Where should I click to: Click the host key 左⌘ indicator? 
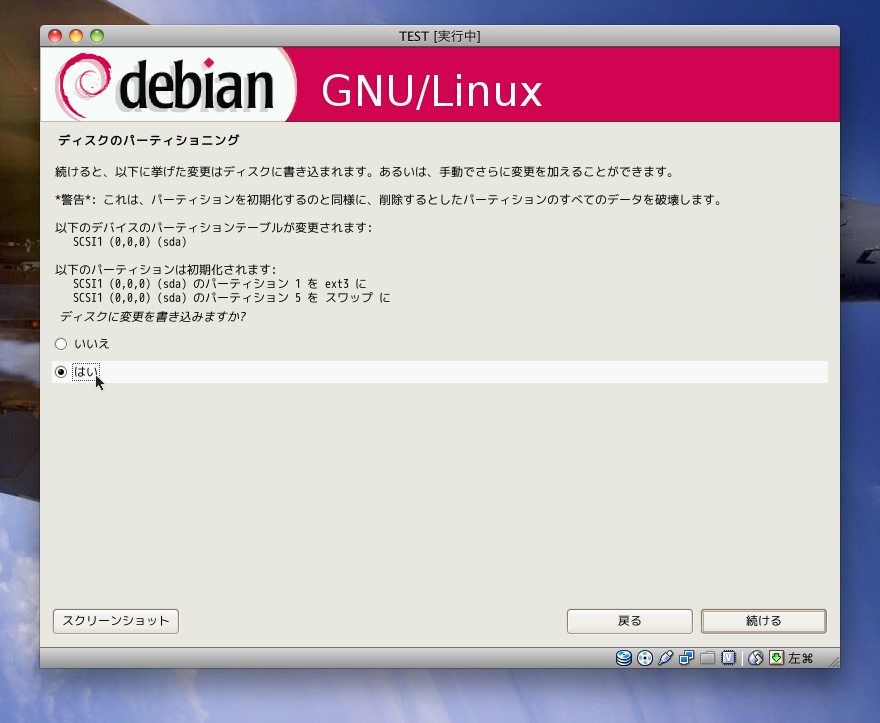coord(800,658)
